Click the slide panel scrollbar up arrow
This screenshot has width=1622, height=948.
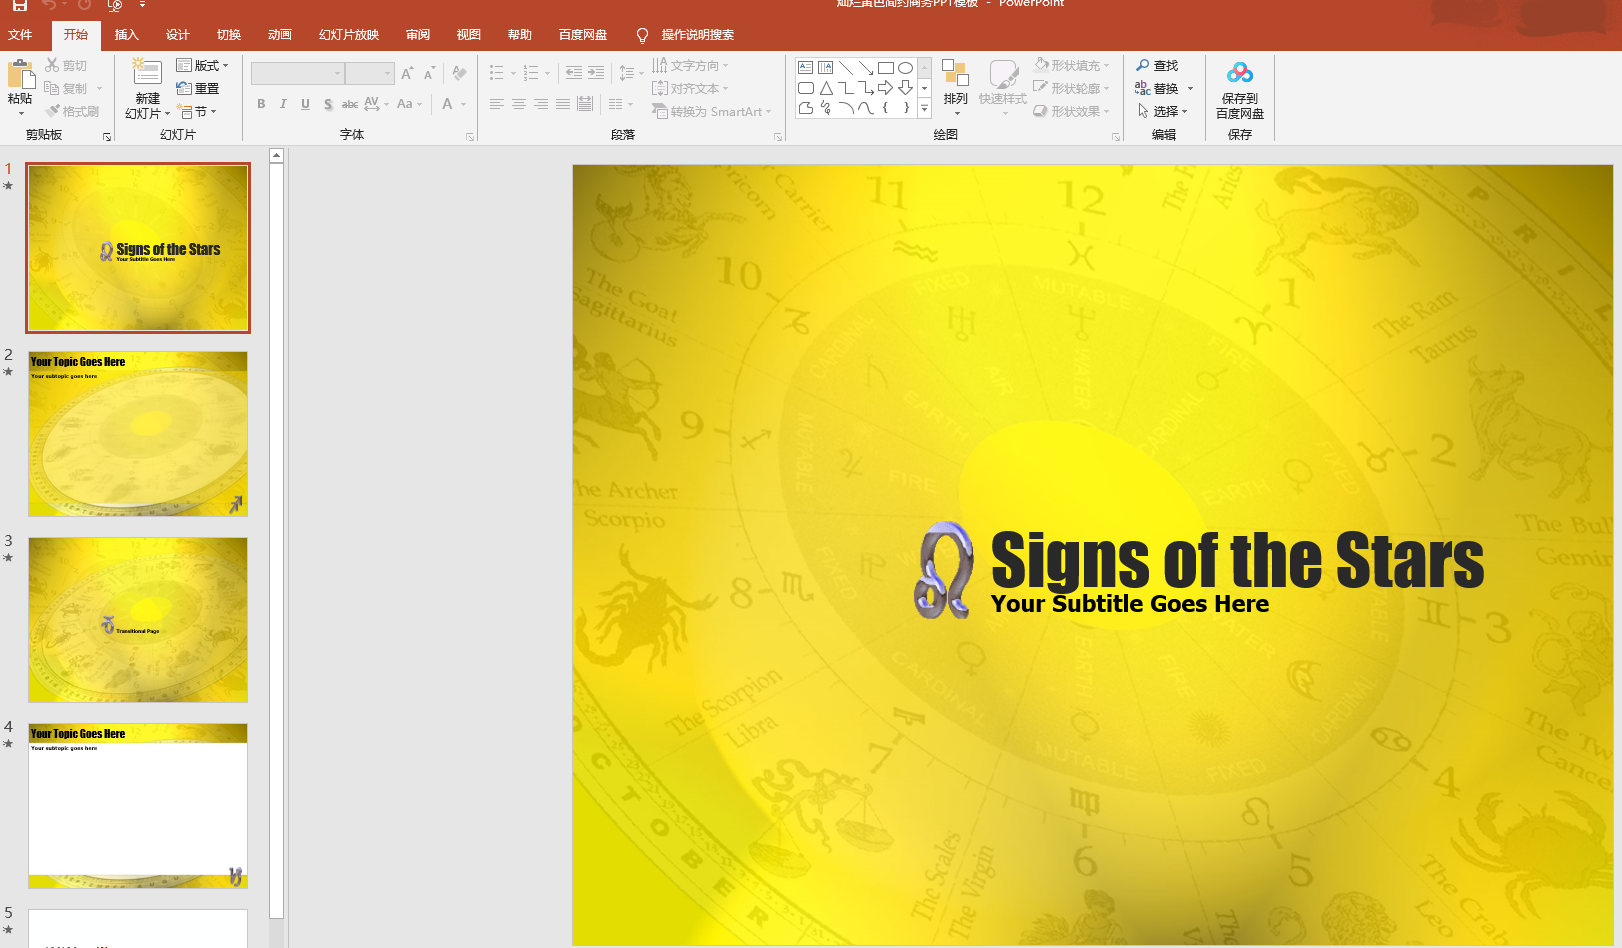[x=277, y=156]
